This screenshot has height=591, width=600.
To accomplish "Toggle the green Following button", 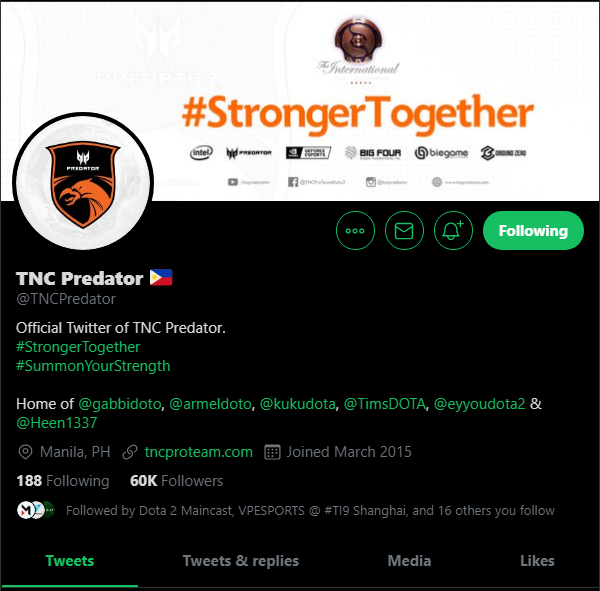I will click(533, 230).
